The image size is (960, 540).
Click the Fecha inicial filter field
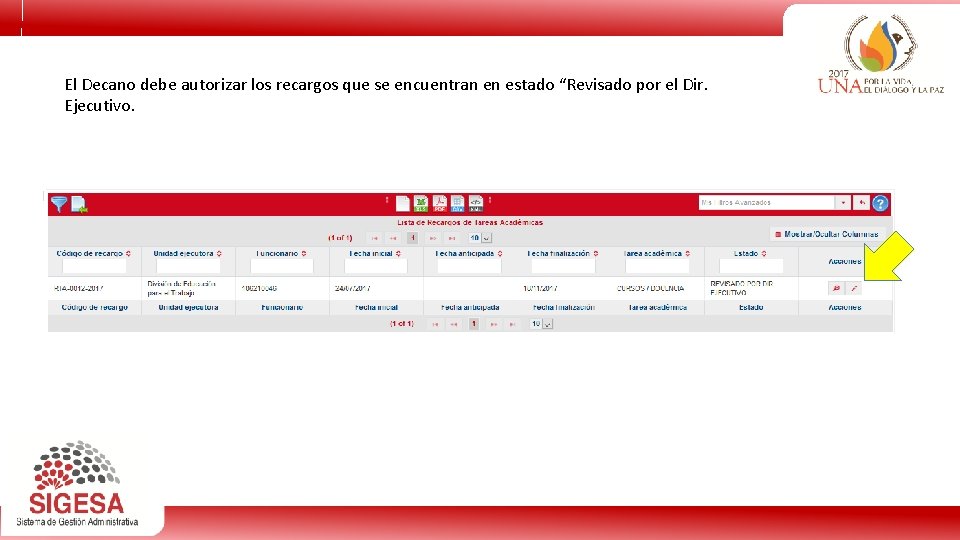tap(376, 266)
